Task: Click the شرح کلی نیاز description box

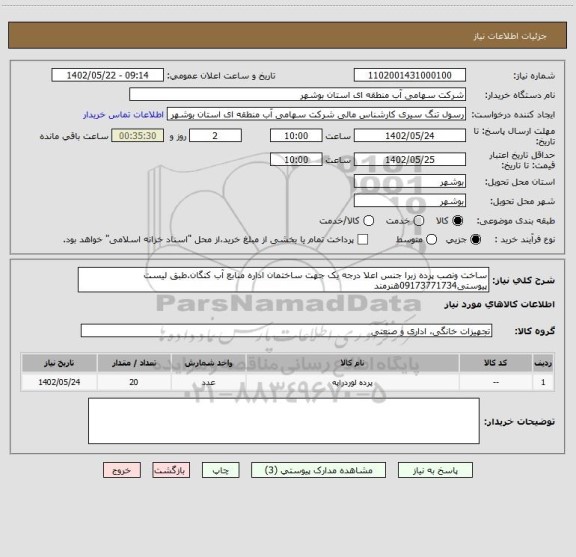Action: (x=284, y=280)
